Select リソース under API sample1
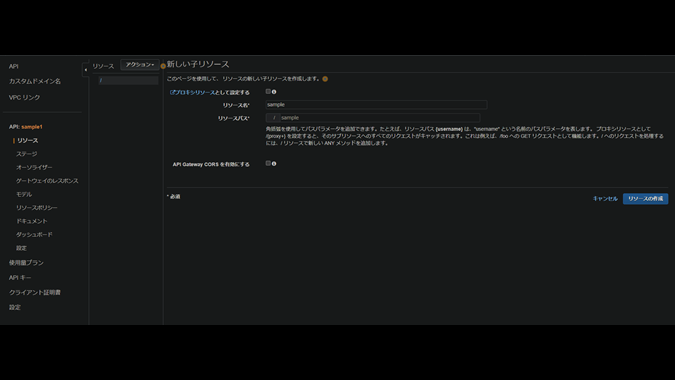 click(28, 141)
